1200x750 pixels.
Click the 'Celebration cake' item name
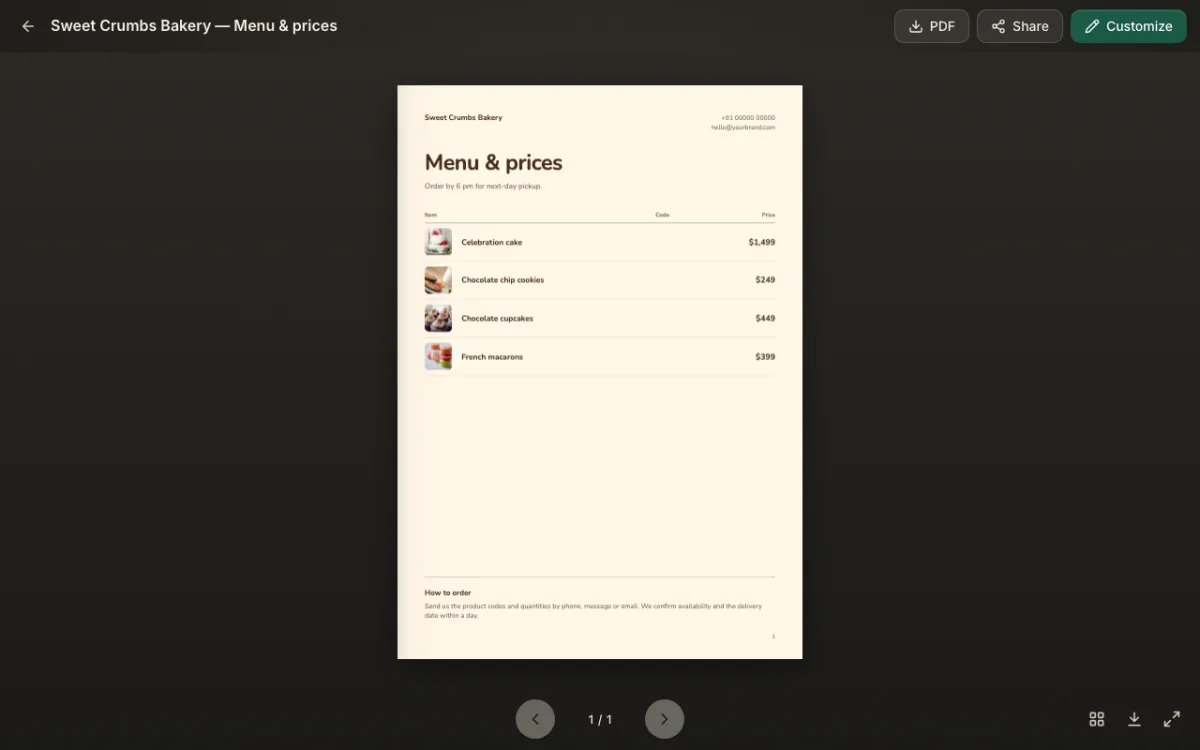point(491,242)
